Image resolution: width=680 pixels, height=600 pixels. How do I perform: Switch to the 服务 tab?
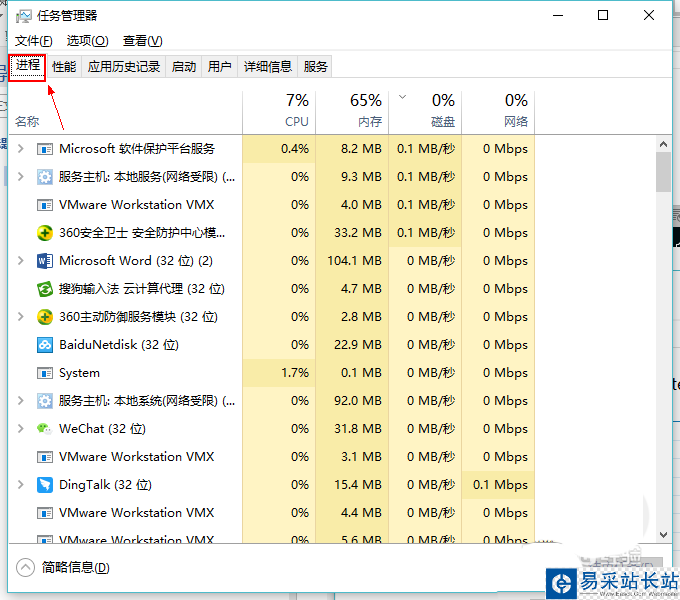(x=315, y=67)
